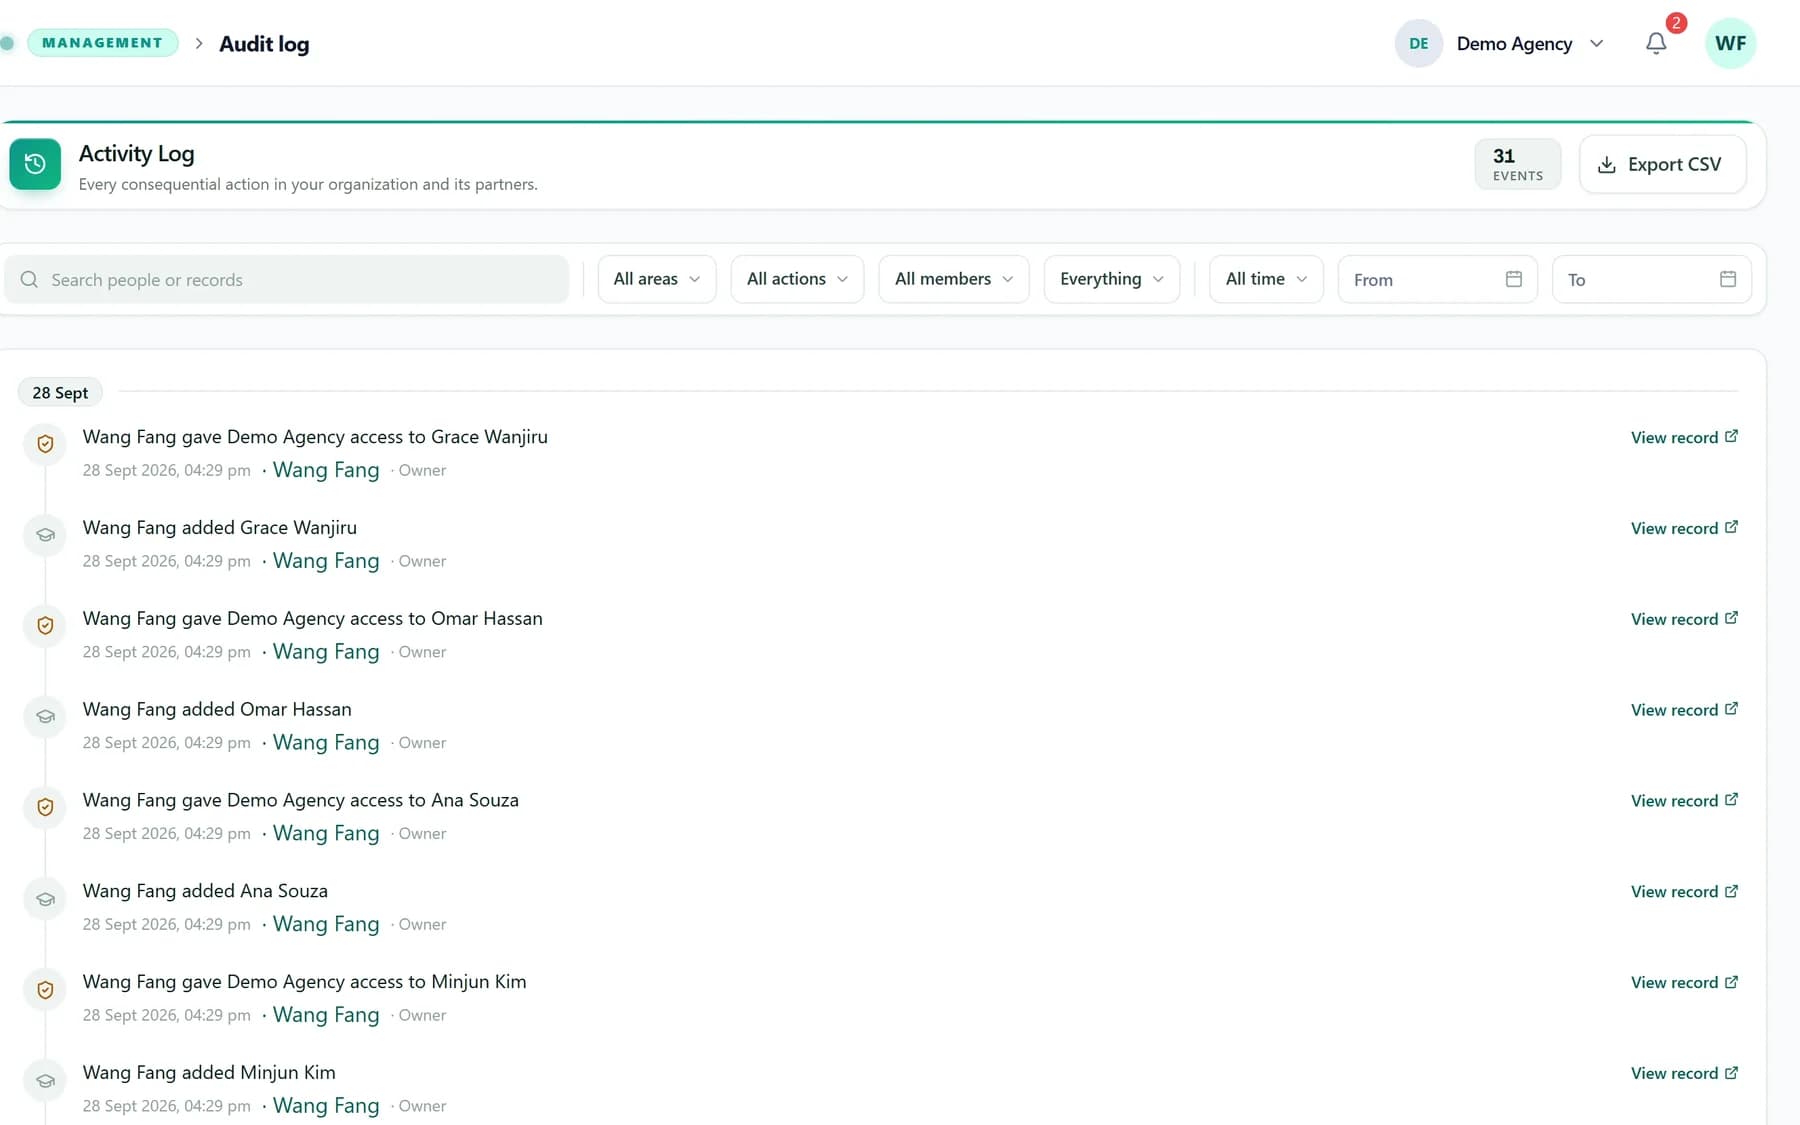This screenshot has height=1125, width=1800.
Task: Click graduation cap icon for added Minjun Kim
Action: [45, 1081]
